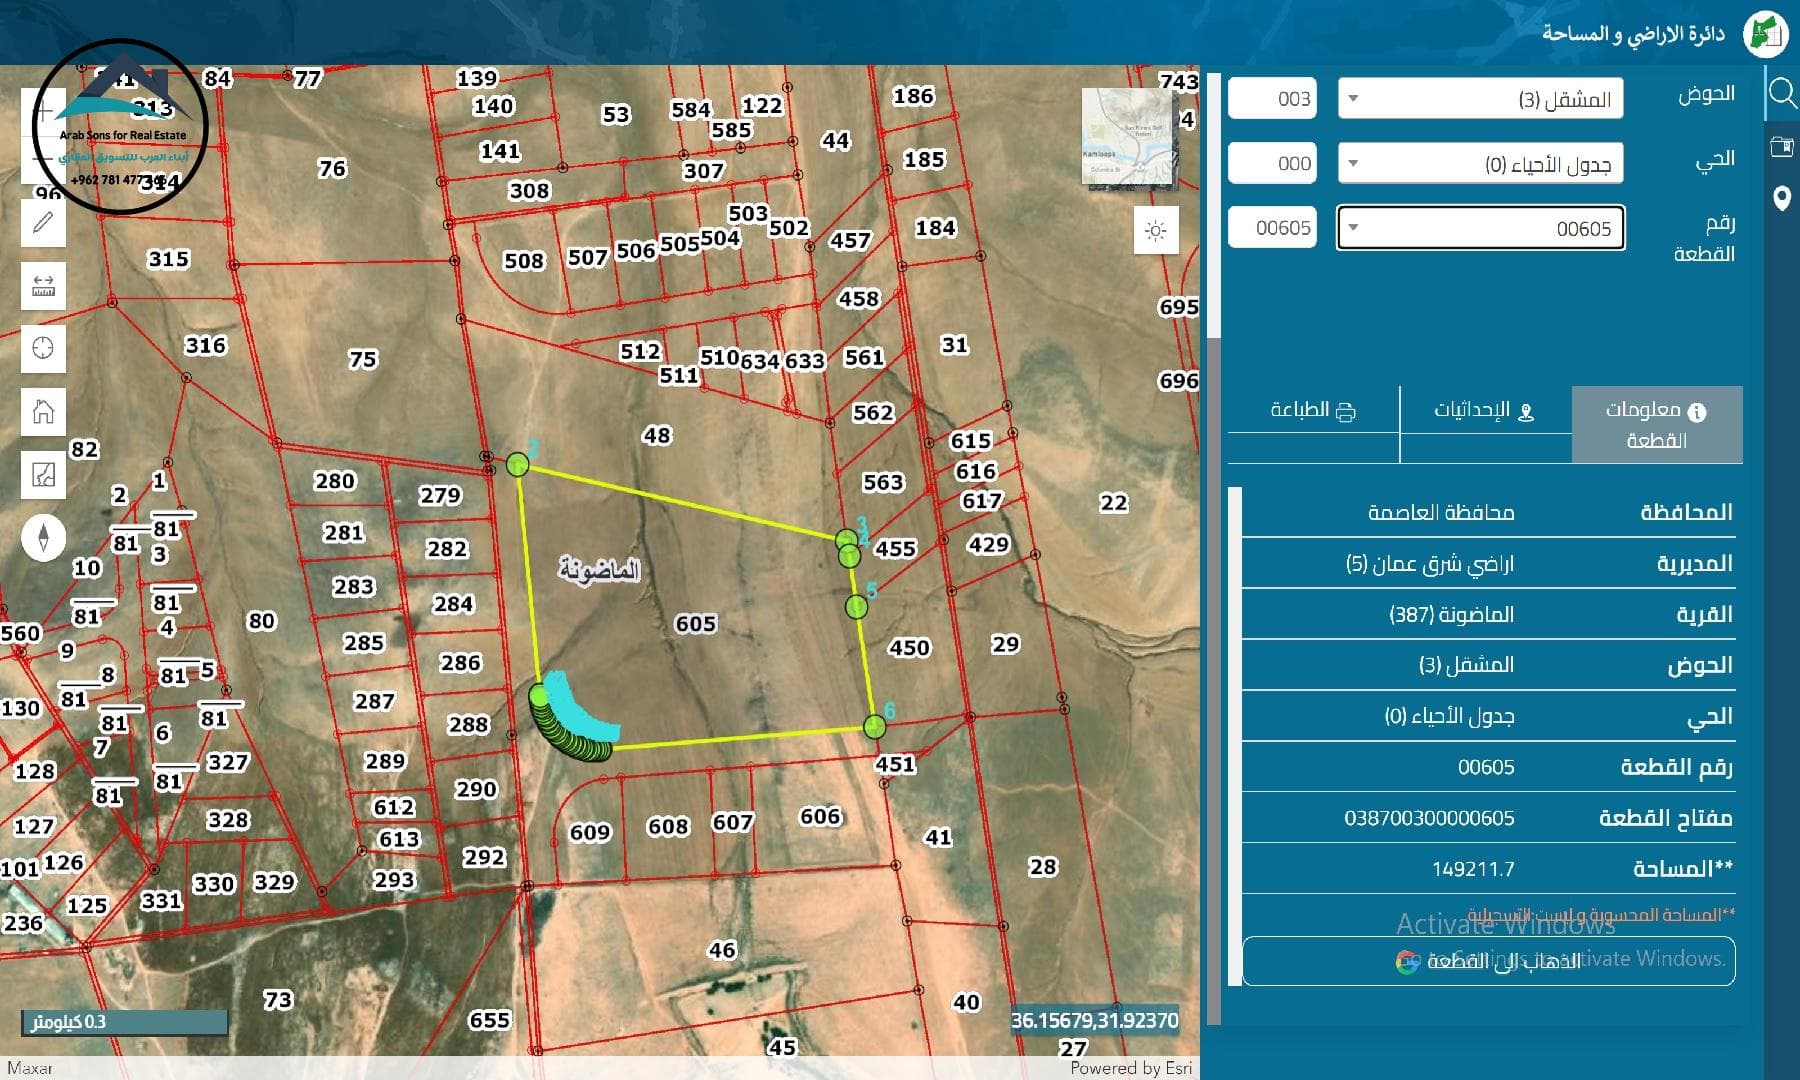
Task: Click the locate crosshair button
Action: [x=43, y=348]
